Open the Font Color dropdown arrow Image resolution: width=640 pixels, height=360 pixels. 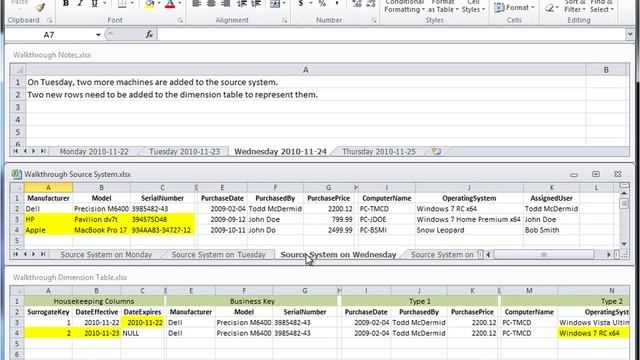(x=180, y=4)
